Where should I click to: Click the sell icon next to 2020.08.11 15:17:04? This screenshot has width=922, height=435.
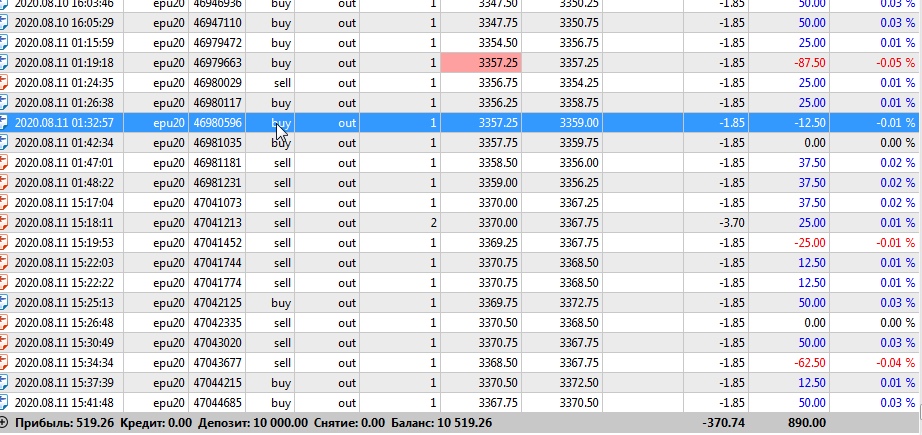(x=4, y=203)
